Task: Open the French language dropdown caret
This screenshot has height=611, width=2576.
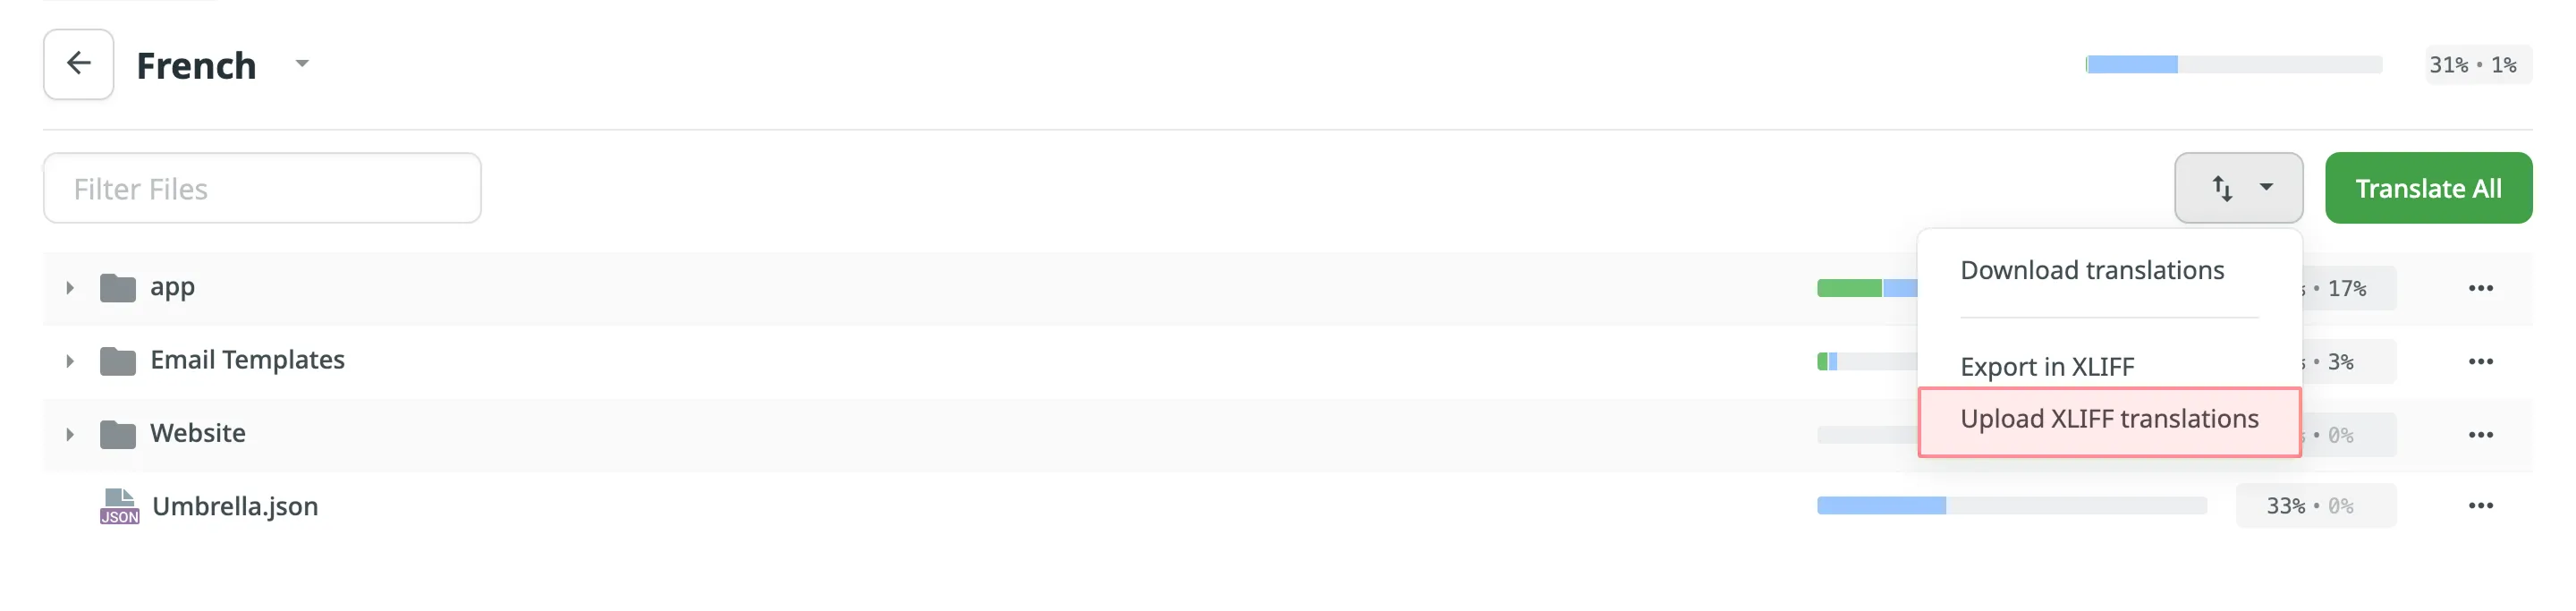Action: pos(302,63)
